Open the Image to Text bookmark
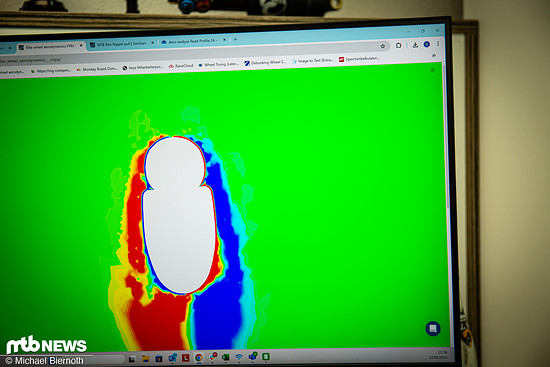This screenshot has width=550, height=367. pyautogui.click(x=313, y=61)
